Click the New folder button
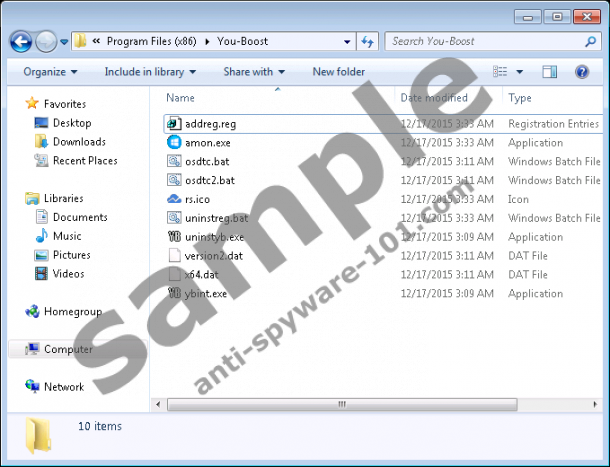Image resolution: width=610 pixels, height=467 pixels. (x=338, y=72)
